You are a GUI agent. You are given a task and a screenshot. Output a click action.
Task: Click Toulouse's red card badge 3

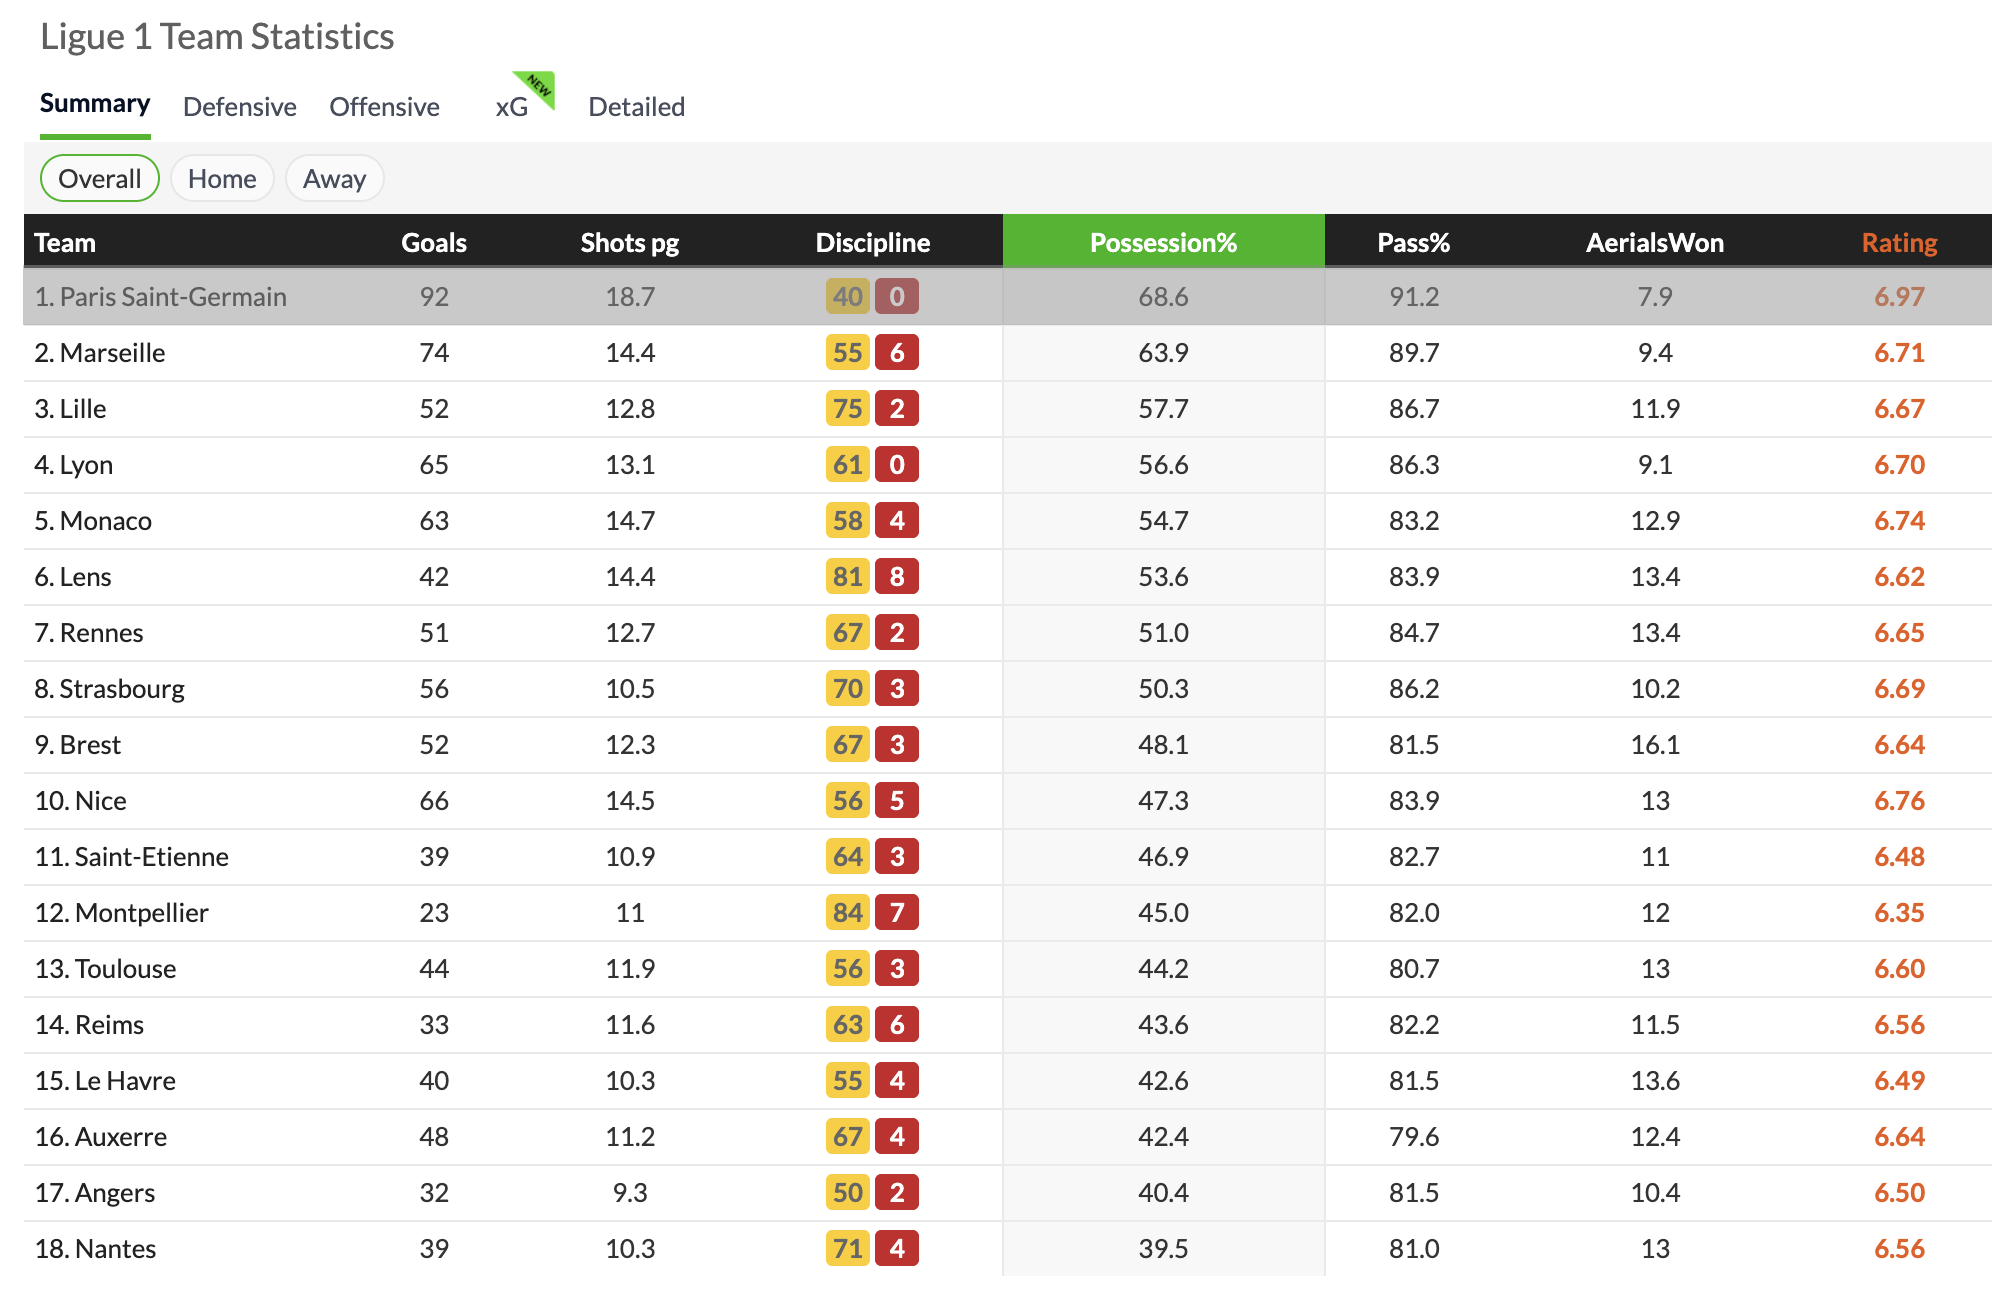[x=897, y=969]
